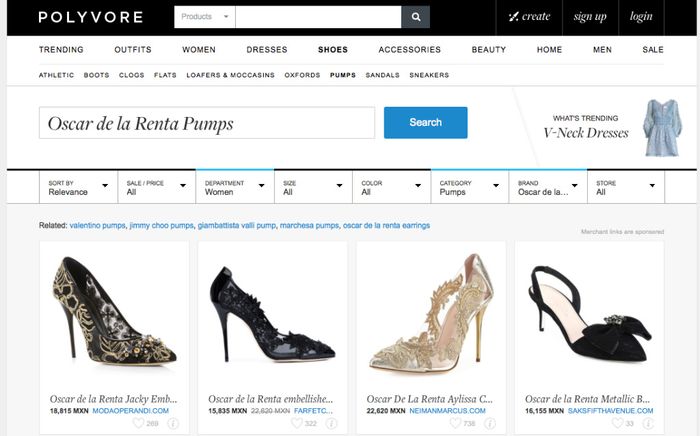Visit MODAOPERANDI.COM merchant link
This screenshot has height=436, width=700.
pos(131,411)
